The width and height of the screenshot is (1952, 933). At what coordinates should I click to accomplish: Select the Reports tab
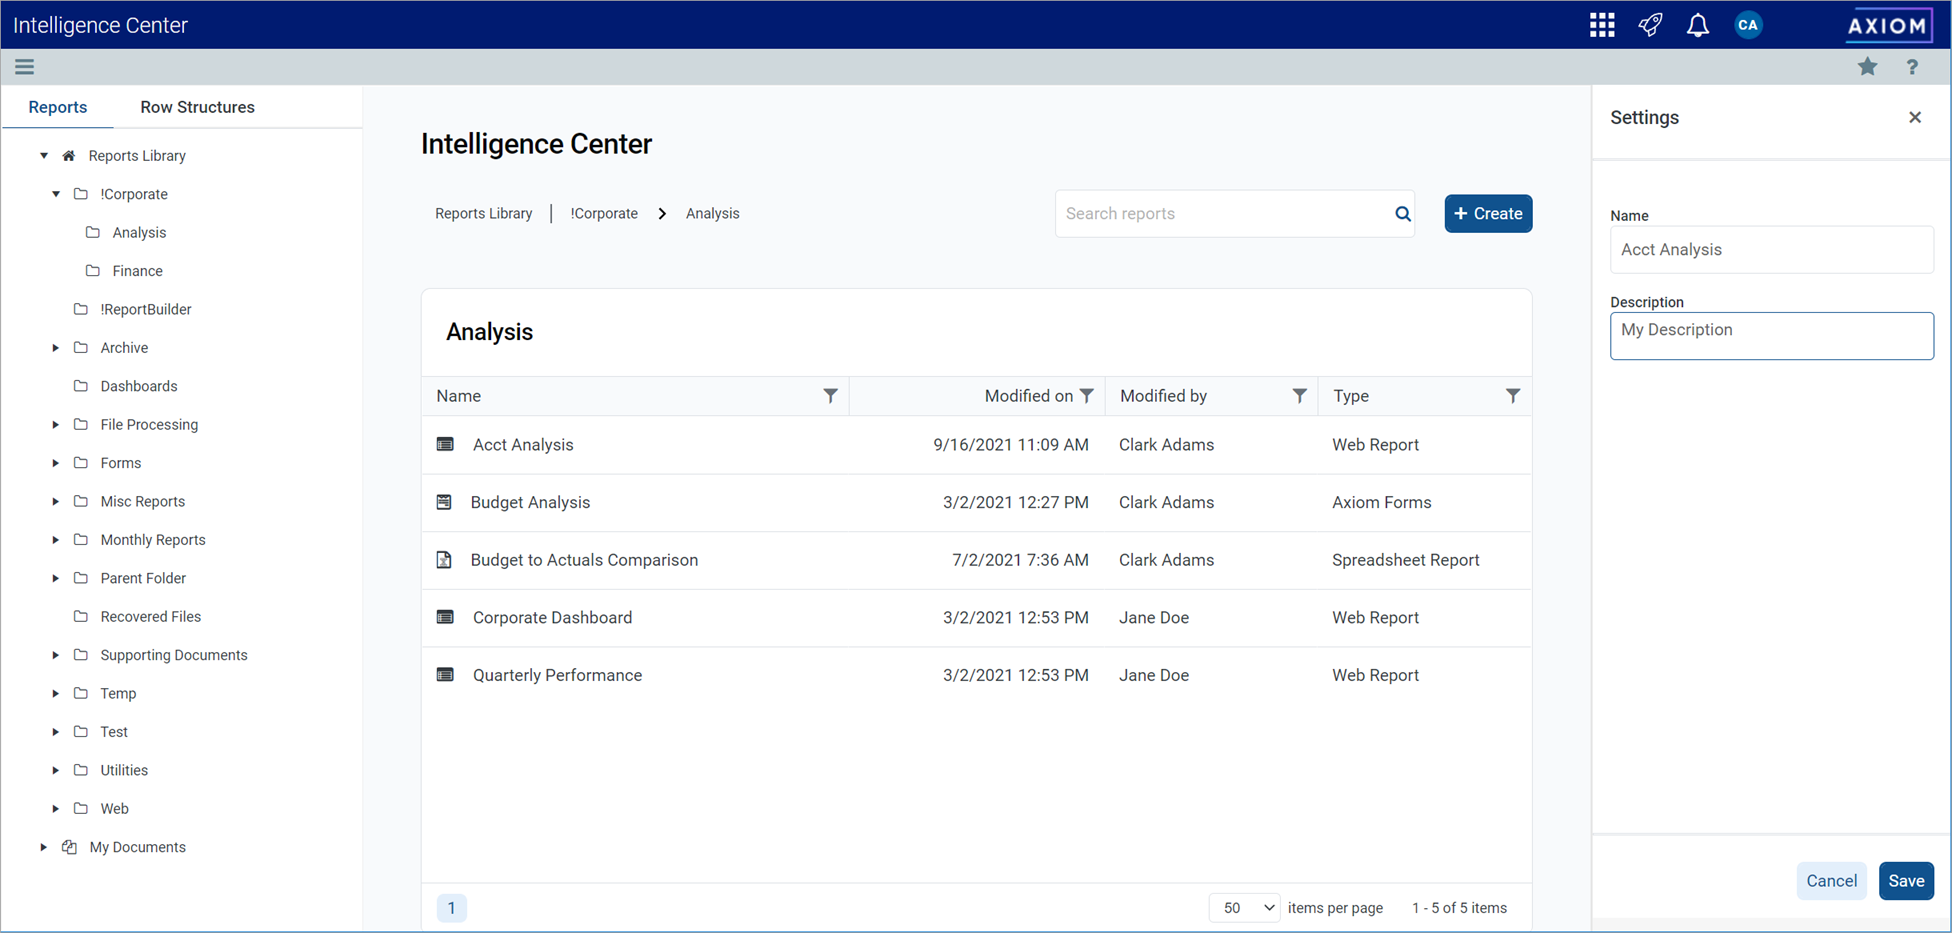click(x=57, y=107)
